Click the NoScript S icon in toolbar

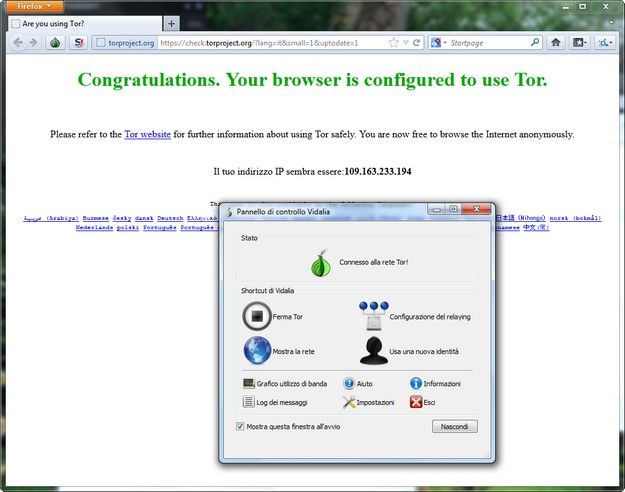tap(79, 43)
